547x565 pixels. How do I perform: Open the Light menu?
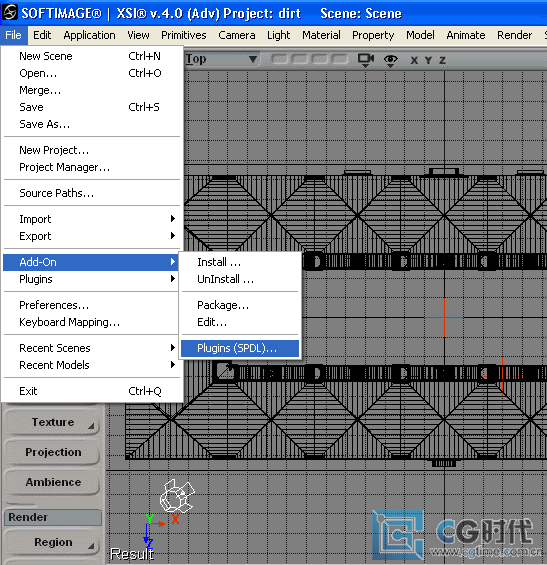point(278,35)
